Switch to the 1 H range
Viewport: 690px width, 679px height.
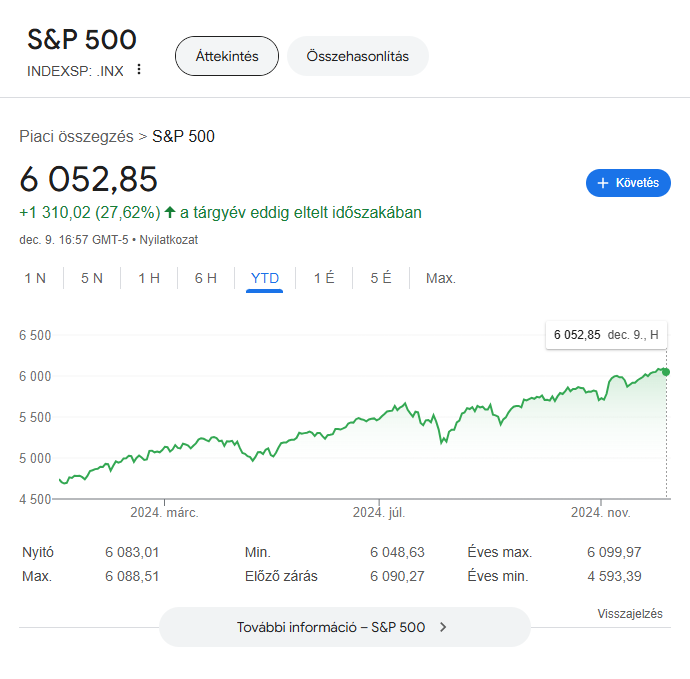(149, 278)
